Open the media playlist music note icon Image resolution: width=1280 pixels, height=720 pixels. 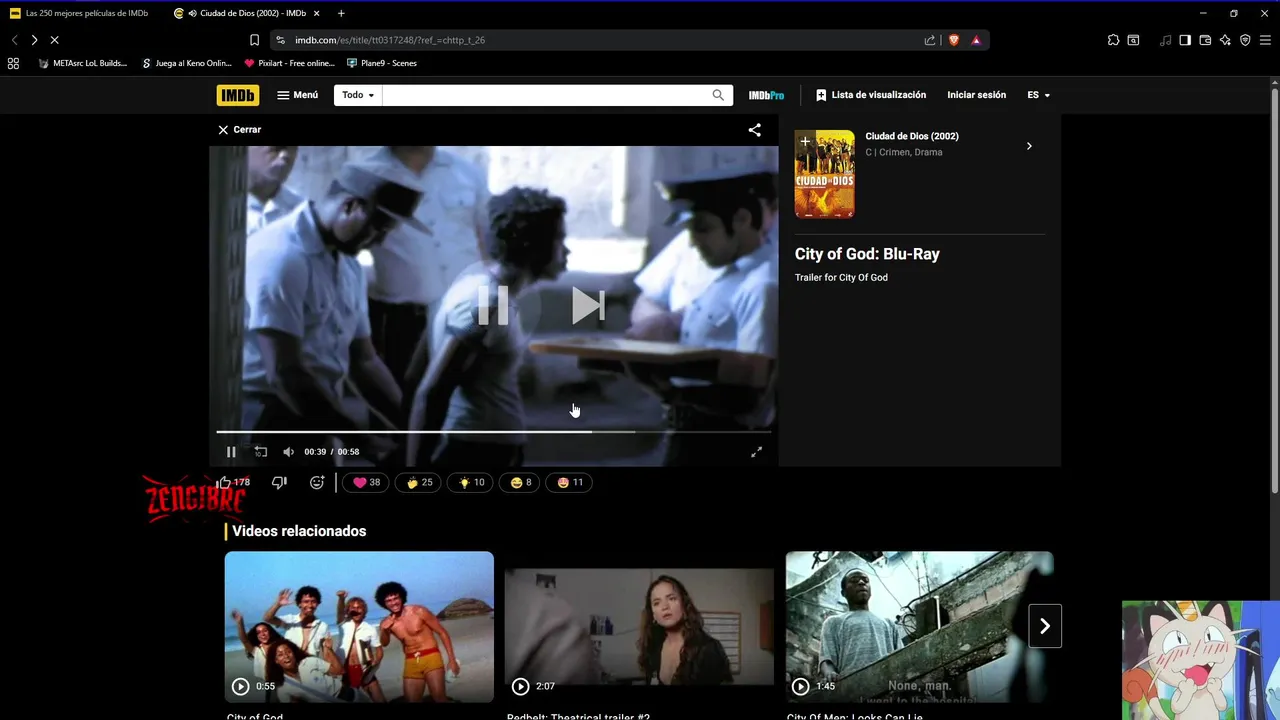[x=1165, y=40]
